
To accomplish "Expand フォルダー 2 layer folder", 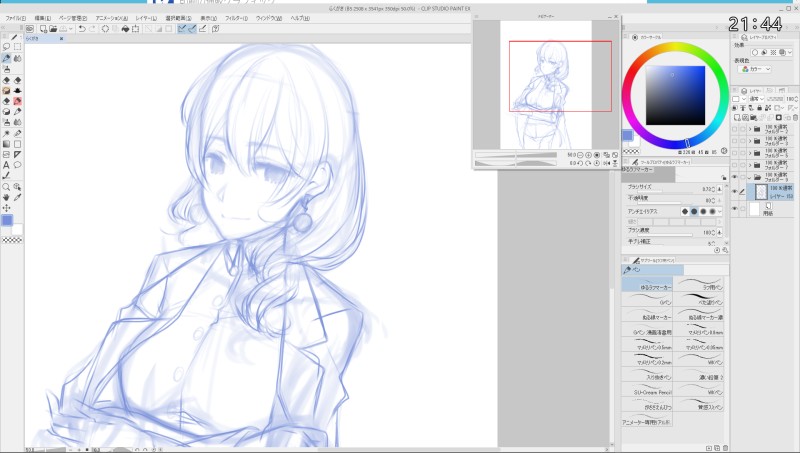I will point(750,129).
